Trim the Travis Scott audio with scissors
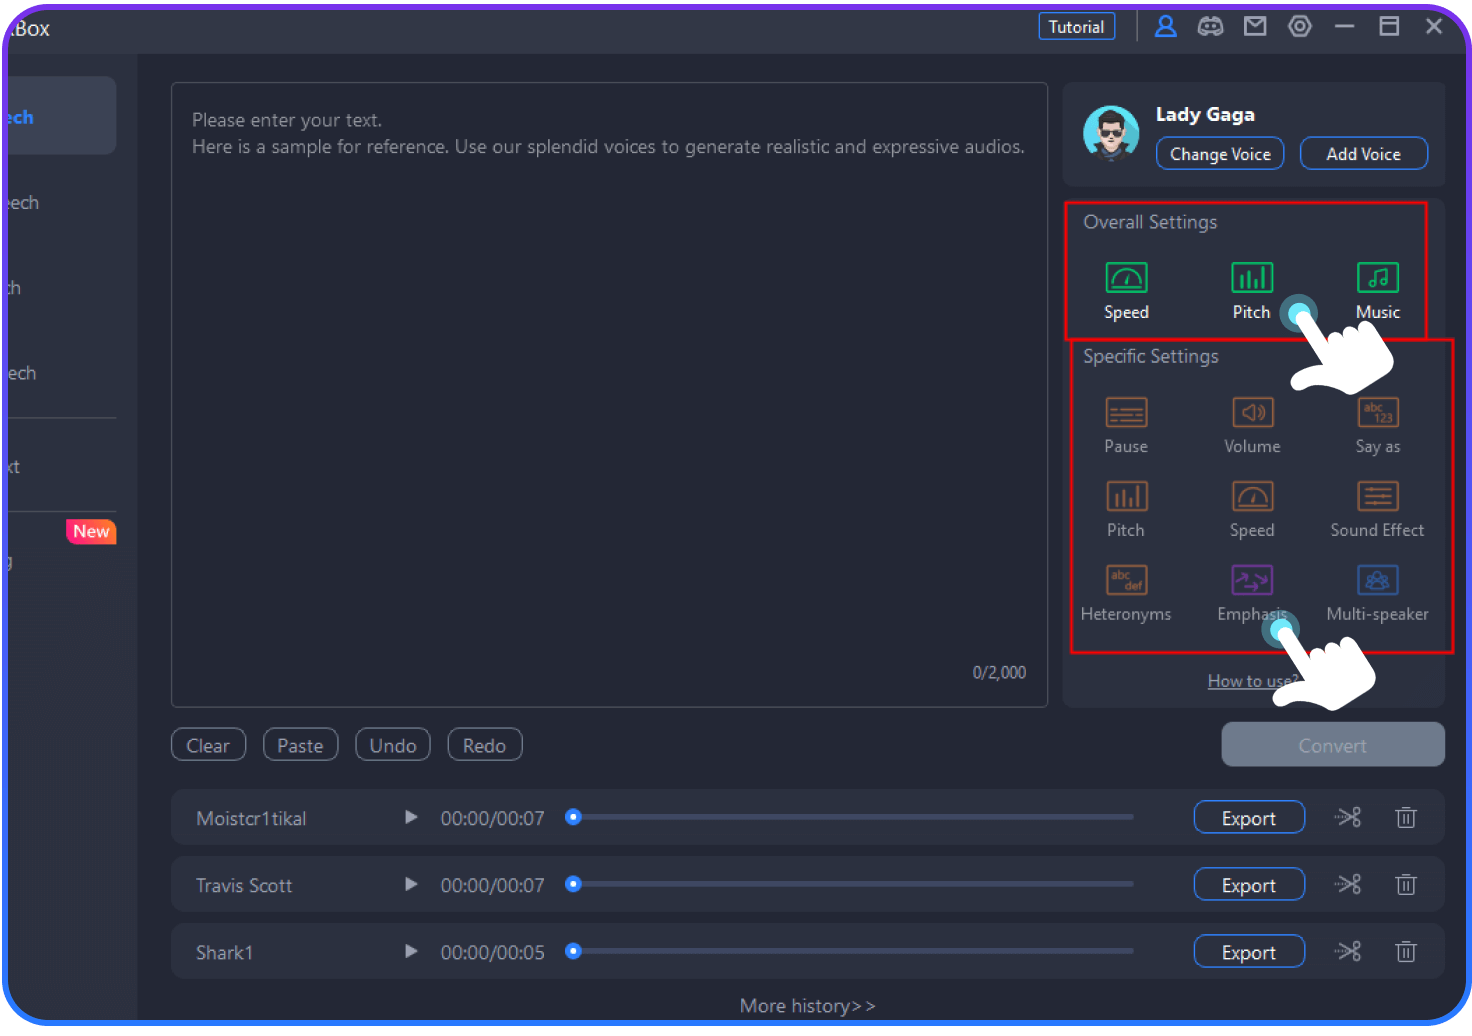Image resolution: width=1472 pixels, height=1036 pixels. coord(1348,885)
